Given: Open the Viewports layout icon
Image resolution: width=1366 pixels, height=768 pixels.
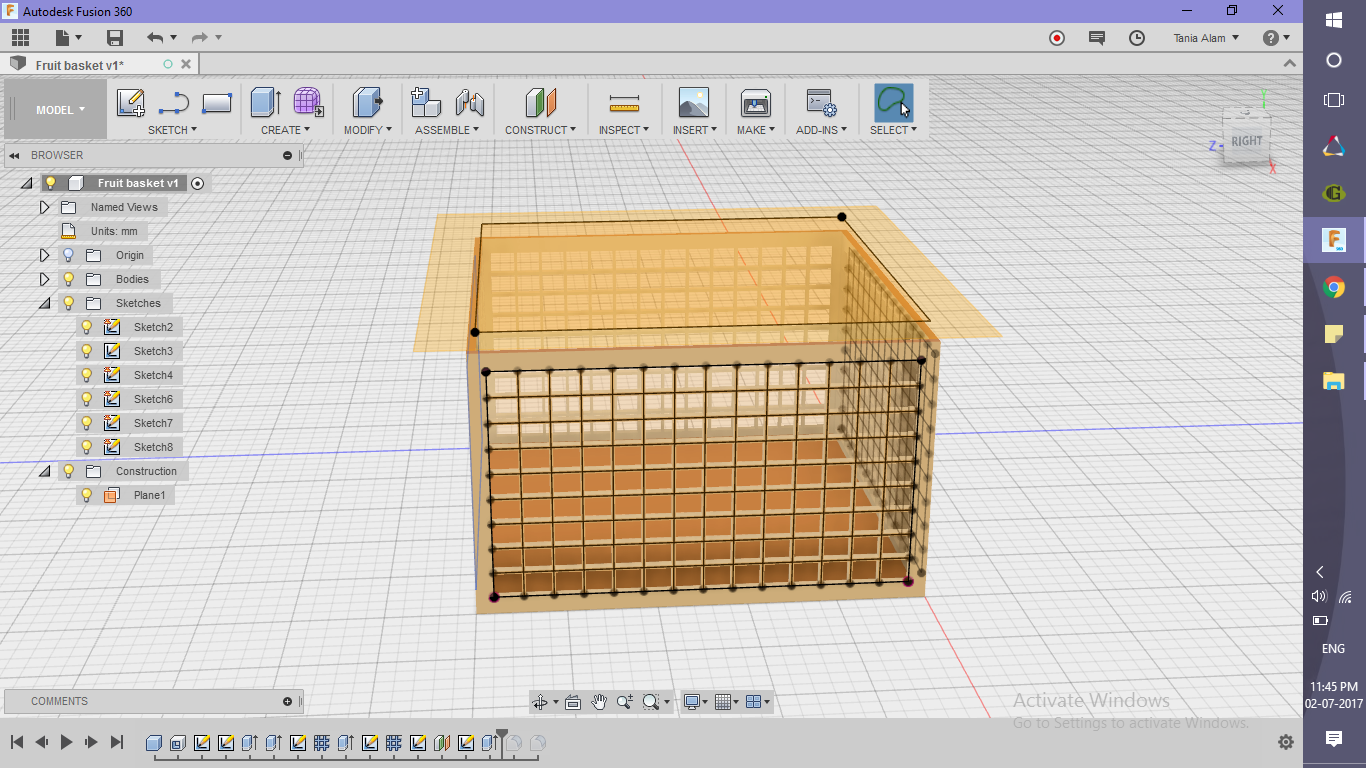Looking at the screenshot, I should [755, 702].
